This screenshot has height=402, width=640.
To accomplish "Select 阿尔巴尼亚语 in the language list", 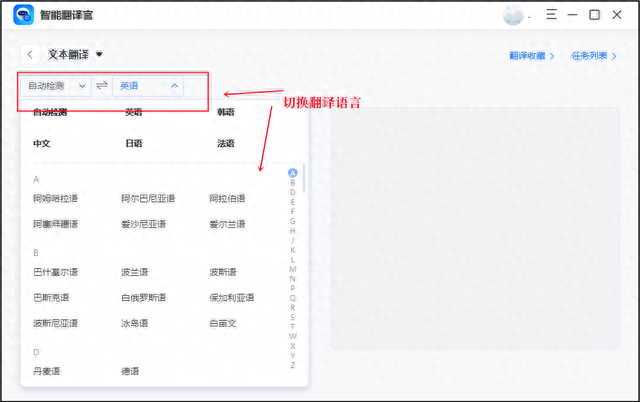I will tap(148, 198).
